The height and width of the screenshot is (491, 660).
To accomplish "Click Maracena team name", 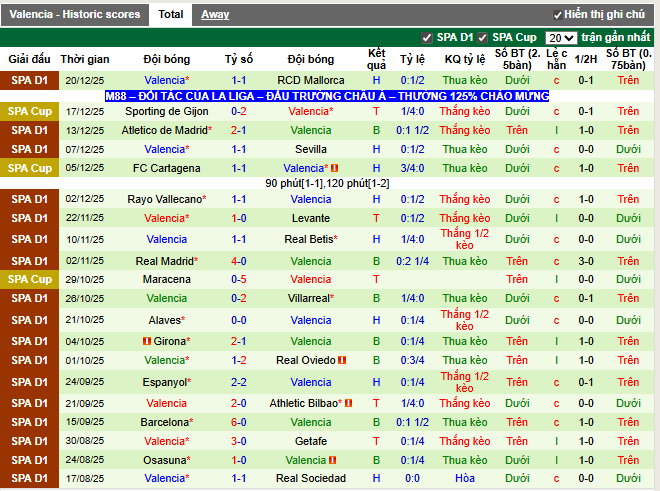I will click(x=167, y=279).
